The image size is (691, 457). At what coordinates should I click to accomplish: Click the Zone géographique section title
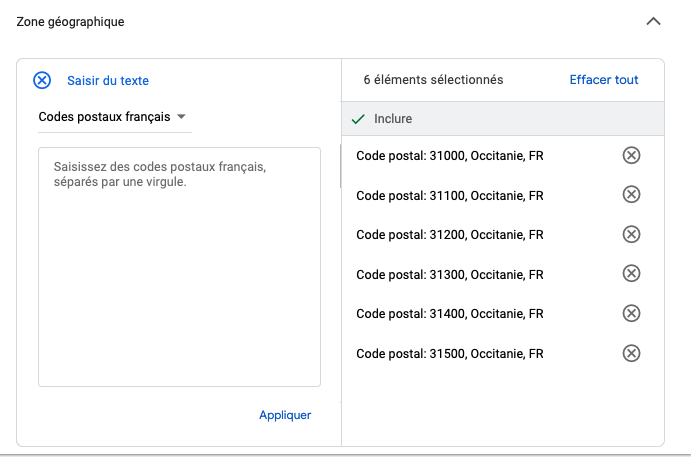(x=71, y=22)
